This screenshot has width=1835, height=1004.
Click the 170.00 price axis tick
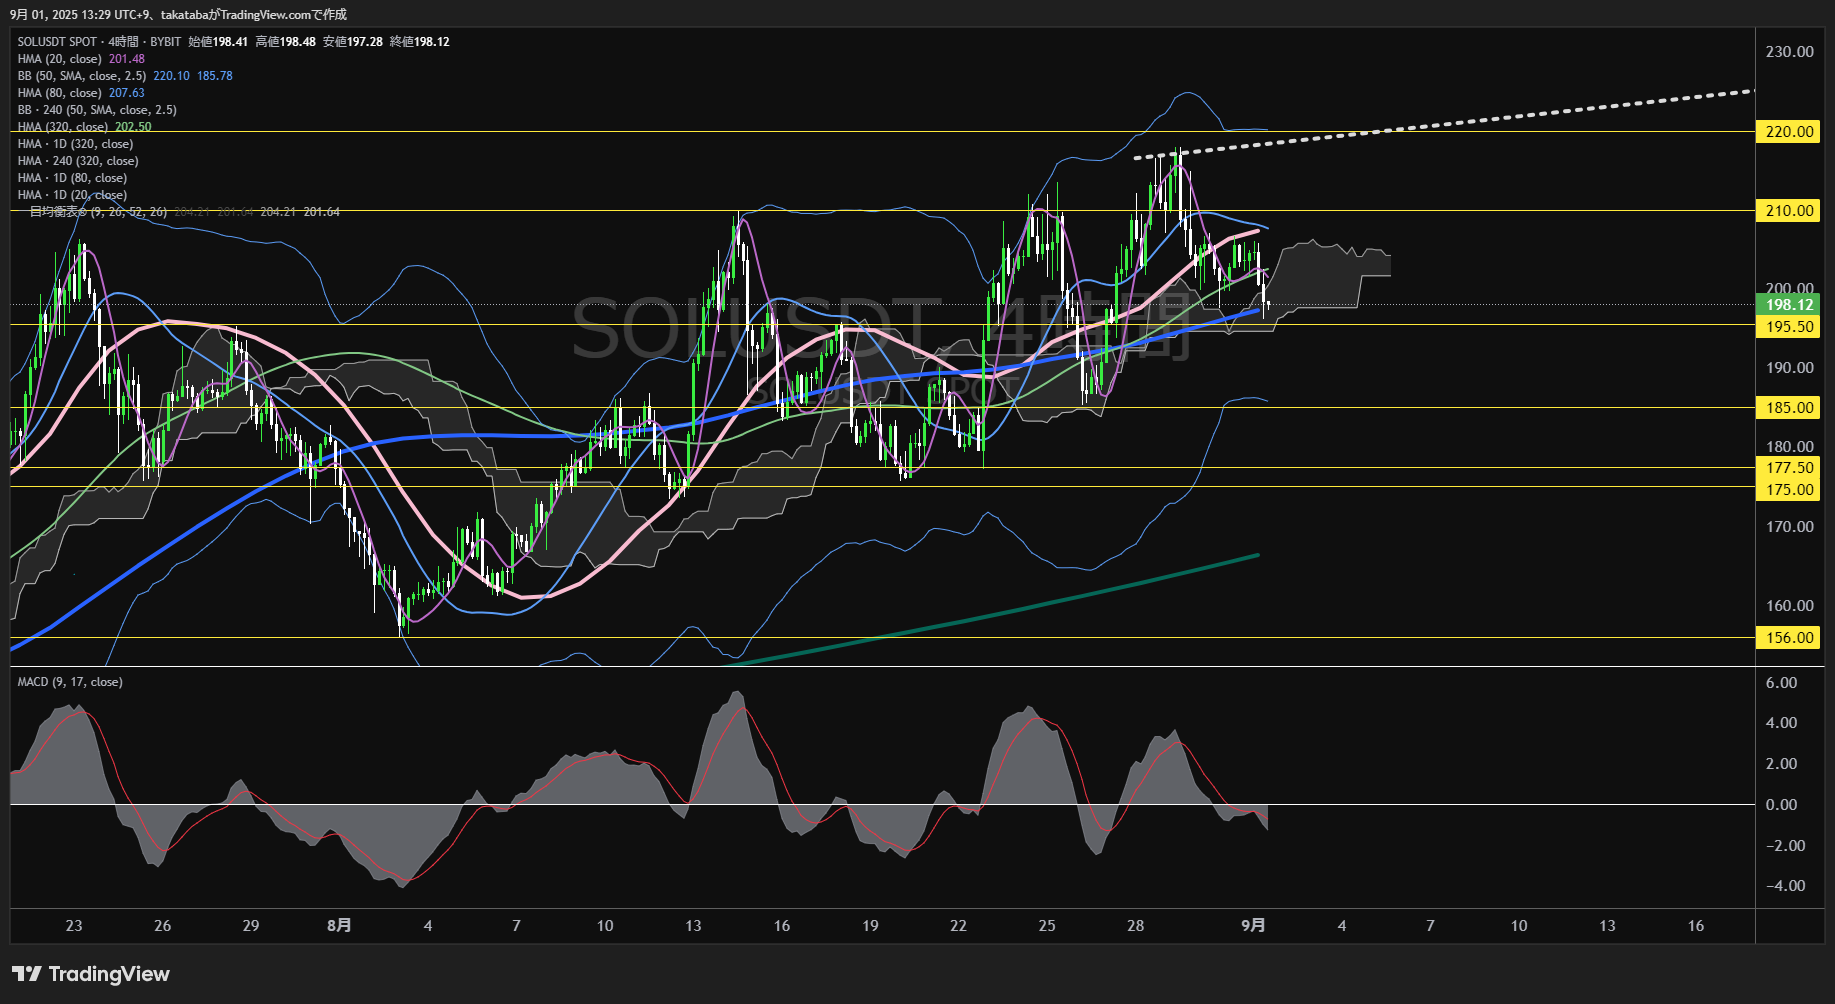1789,526
